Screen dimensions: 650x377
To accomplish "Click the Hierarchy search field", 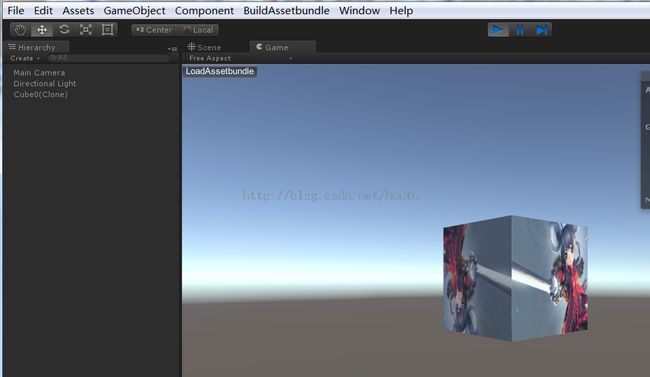I will tap(109, 58).
